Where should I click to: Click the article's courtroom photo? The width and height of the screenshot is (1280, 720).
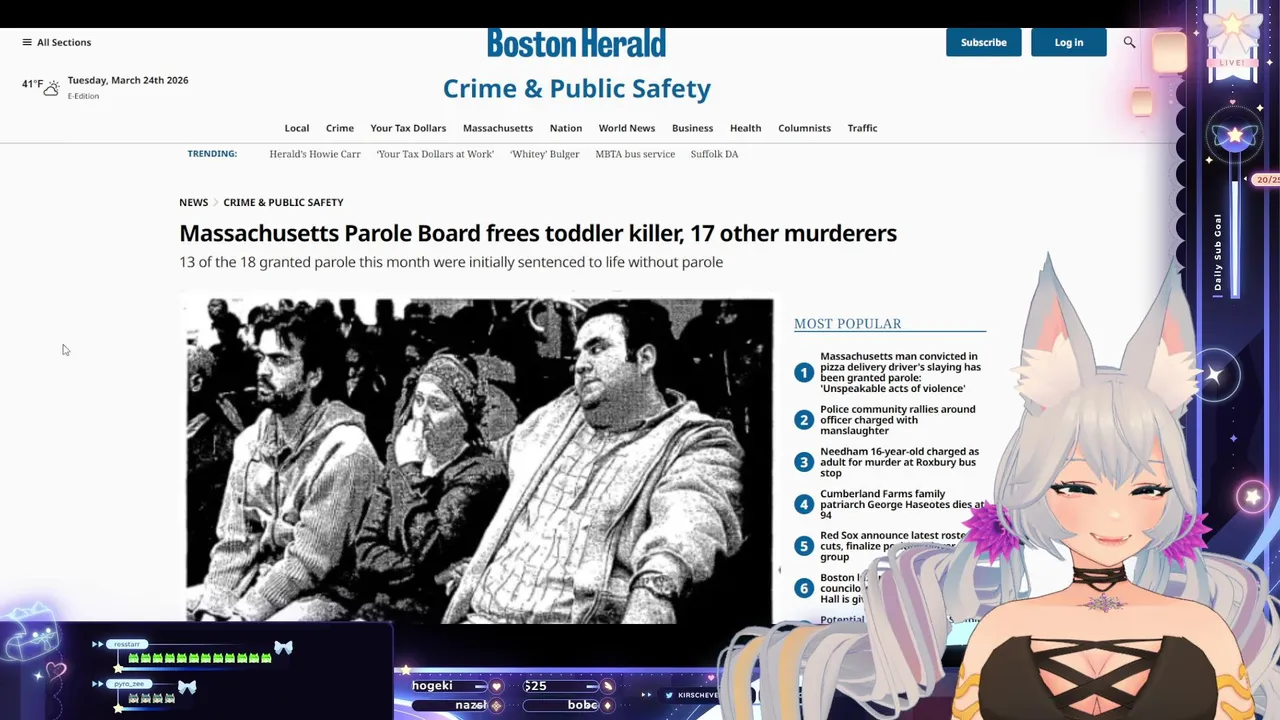[x=479, y=460]
